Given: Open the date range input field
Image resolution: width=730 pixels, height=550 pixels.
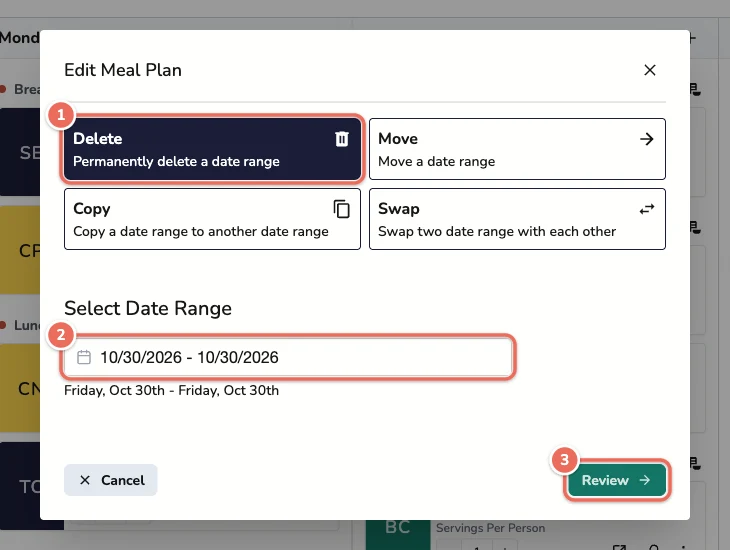Looking at the screenshot, I should coord(288,357).
